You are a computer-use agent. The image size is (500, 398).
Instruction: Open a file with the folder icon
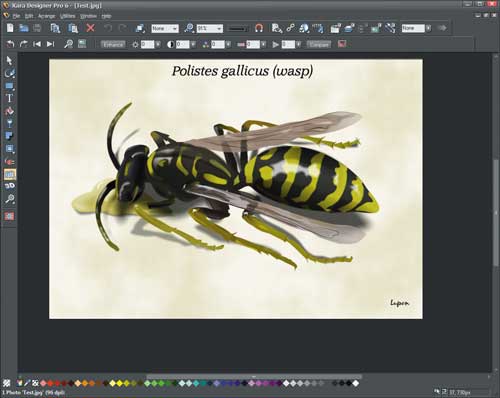(x=23, y=28)
